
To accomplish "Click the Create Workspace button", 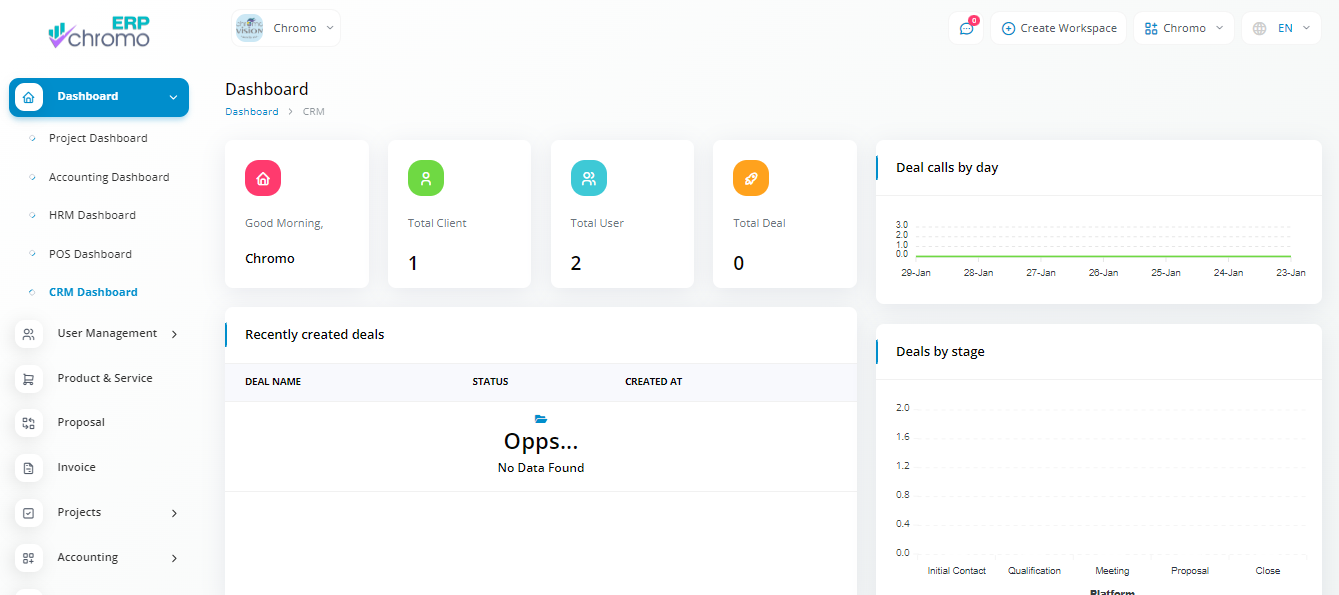I will (x=1059, y=28).
